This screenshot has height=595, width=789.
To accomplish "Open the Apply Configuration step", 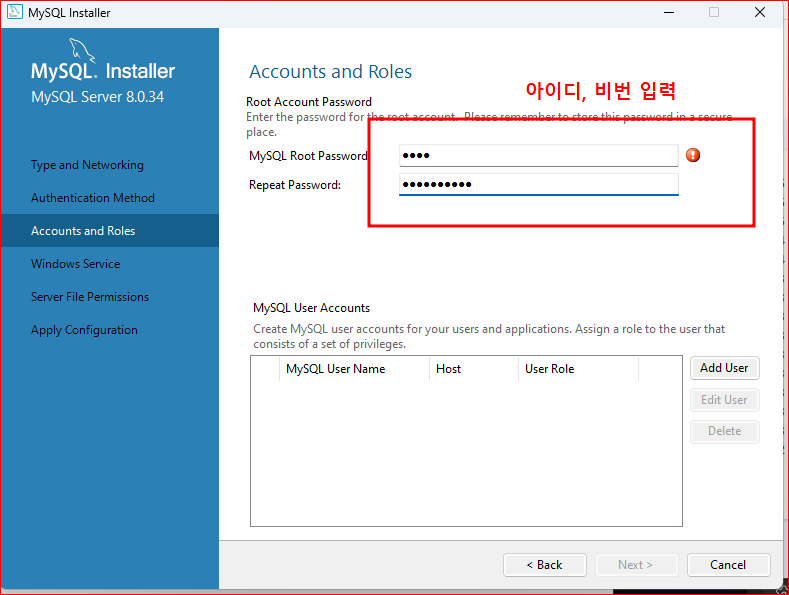I will click(x=84, y=330).
